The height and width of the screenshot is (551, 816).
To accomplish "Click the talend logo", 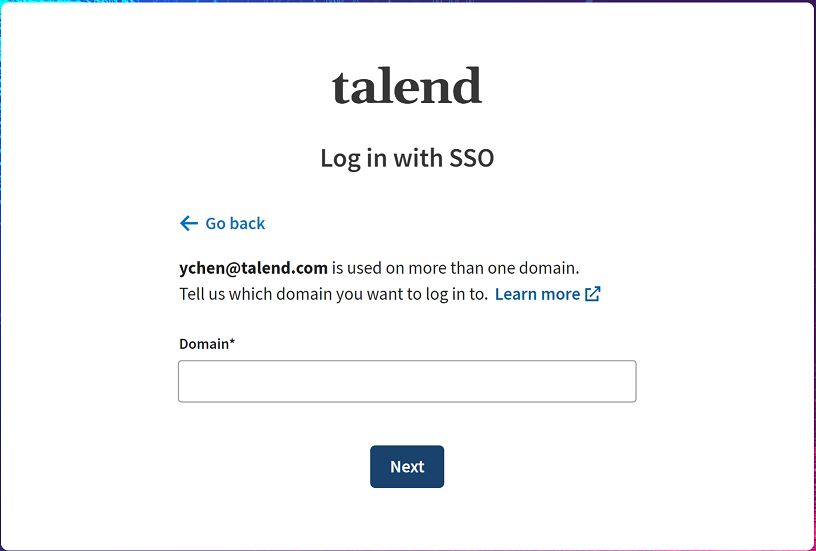I will [x=407, y=87].
